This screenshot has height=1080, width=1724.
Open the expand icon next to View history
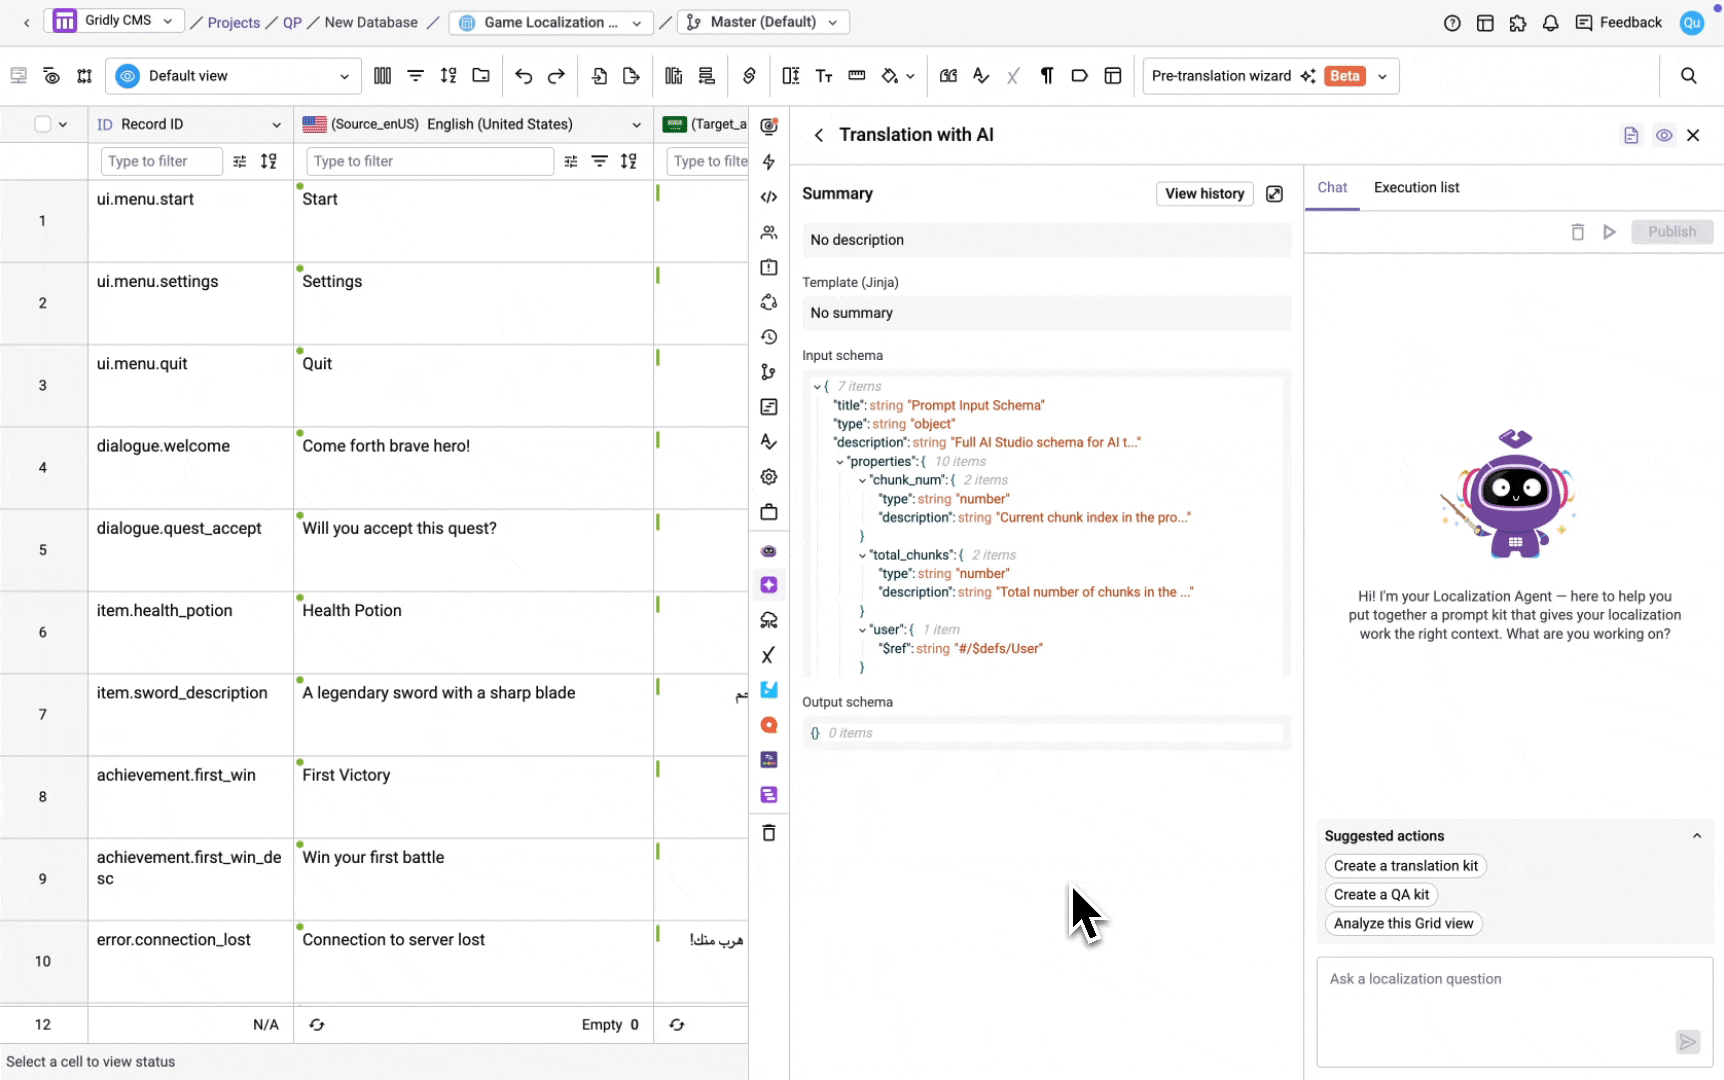(x=1274, y=194)
